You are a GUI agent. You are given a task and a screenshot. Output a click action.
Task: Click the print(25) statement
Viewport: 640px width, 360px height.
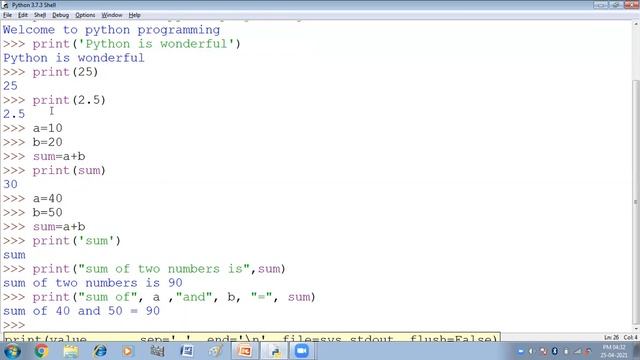pos(65,72)
